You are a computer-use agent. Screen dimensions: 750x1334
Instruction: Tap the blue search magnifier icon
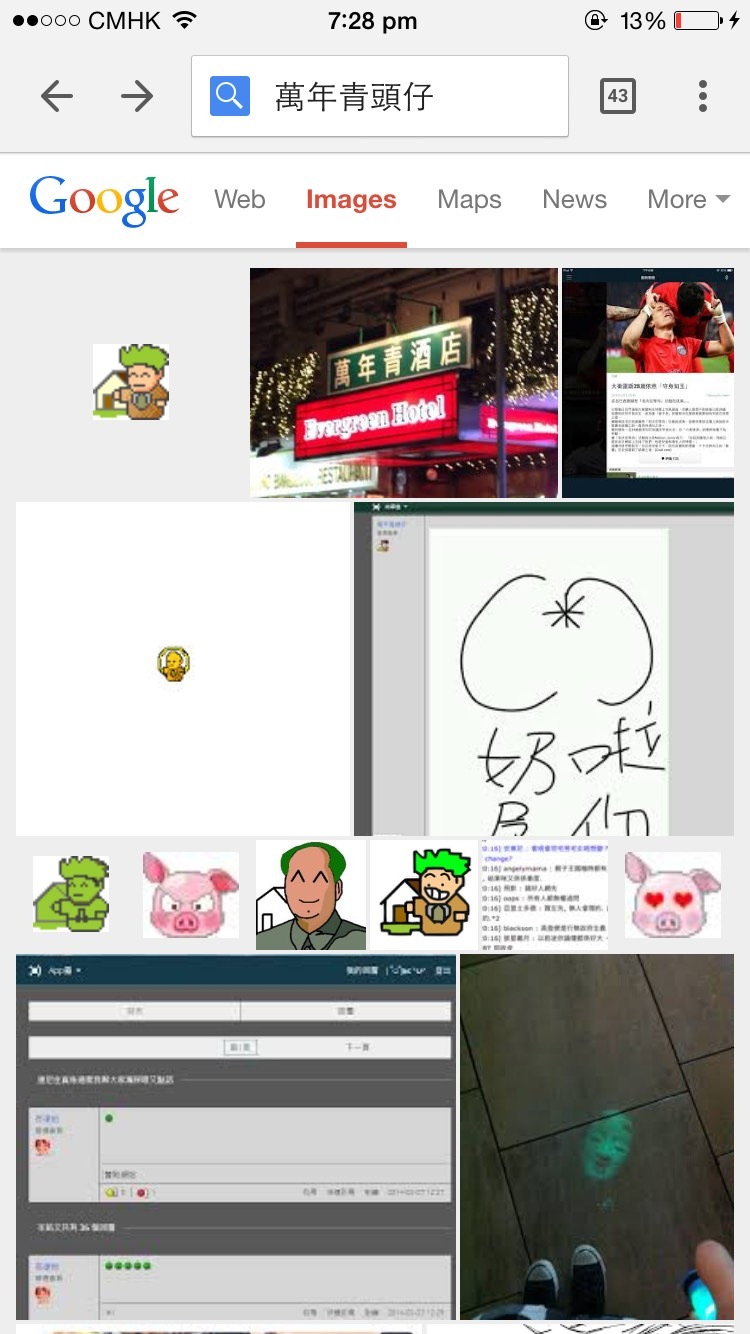229,96
